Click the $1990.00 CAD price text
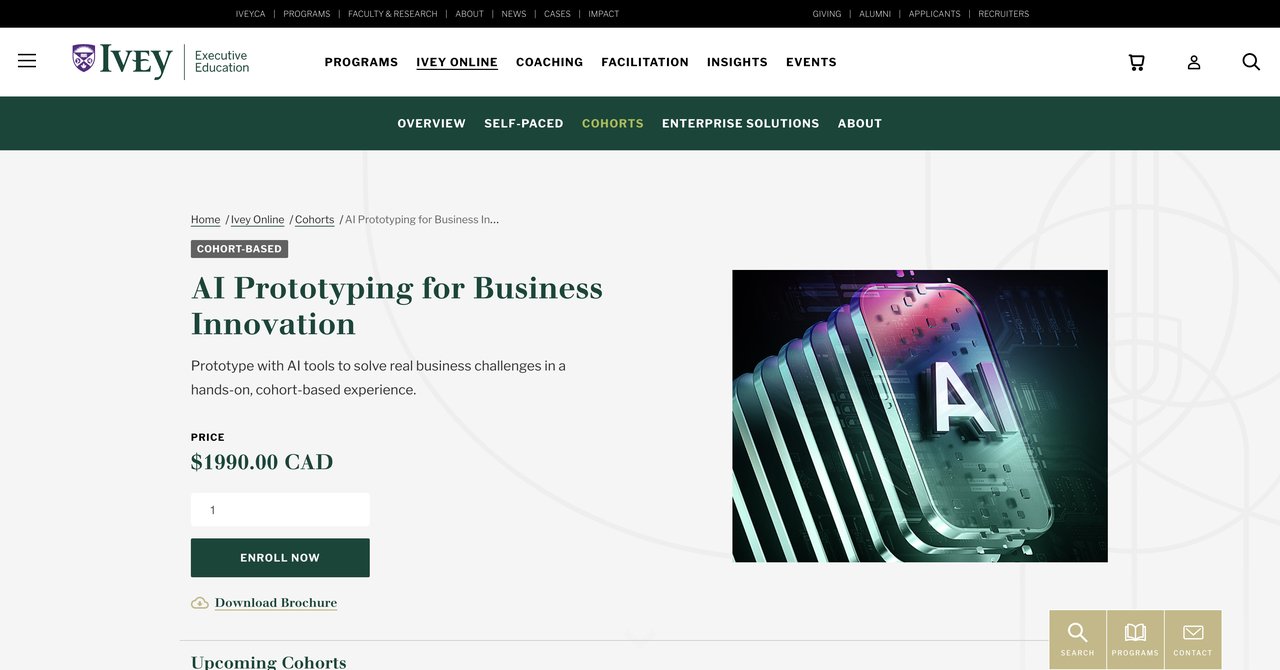The height and width of the screenshot is (670, 1280). [x=262, y=462]
